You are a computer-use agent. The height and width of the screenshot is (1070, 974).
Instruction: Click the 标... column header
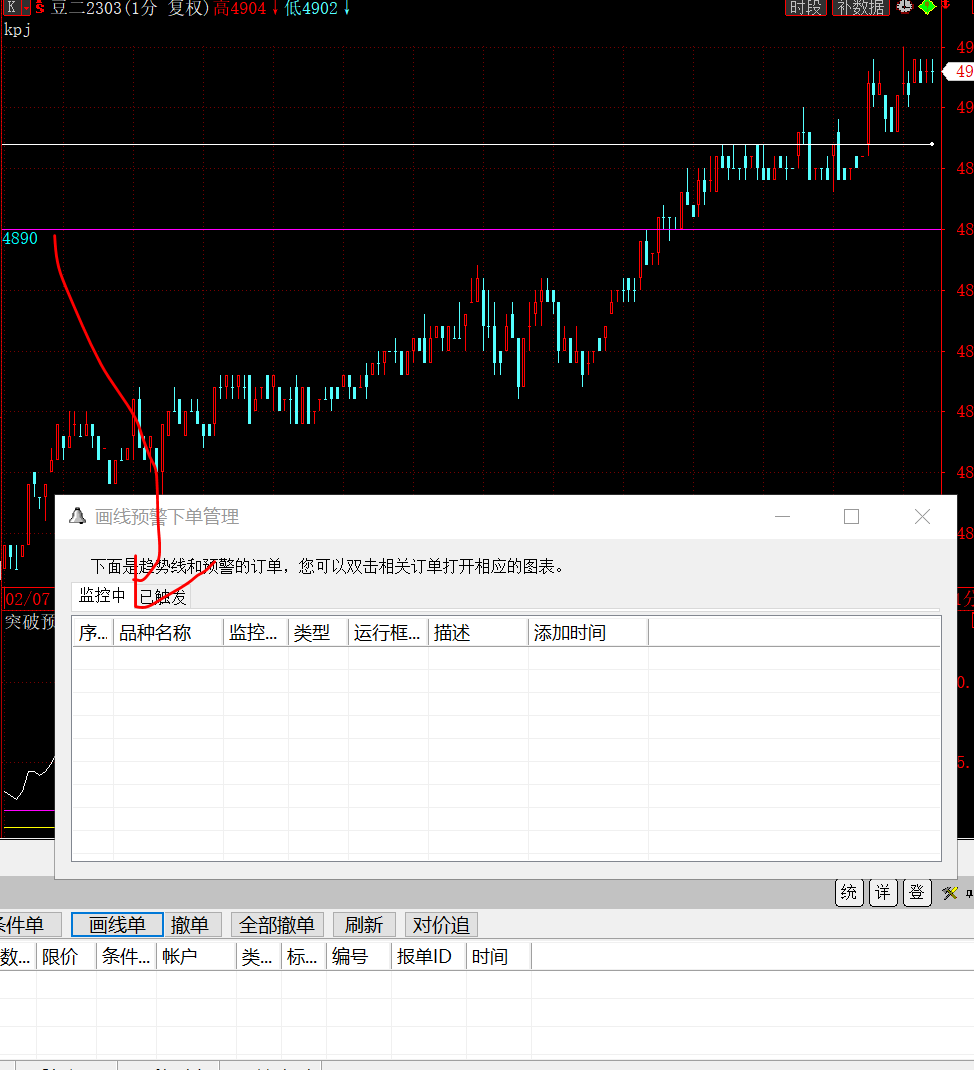click(304, 957)
